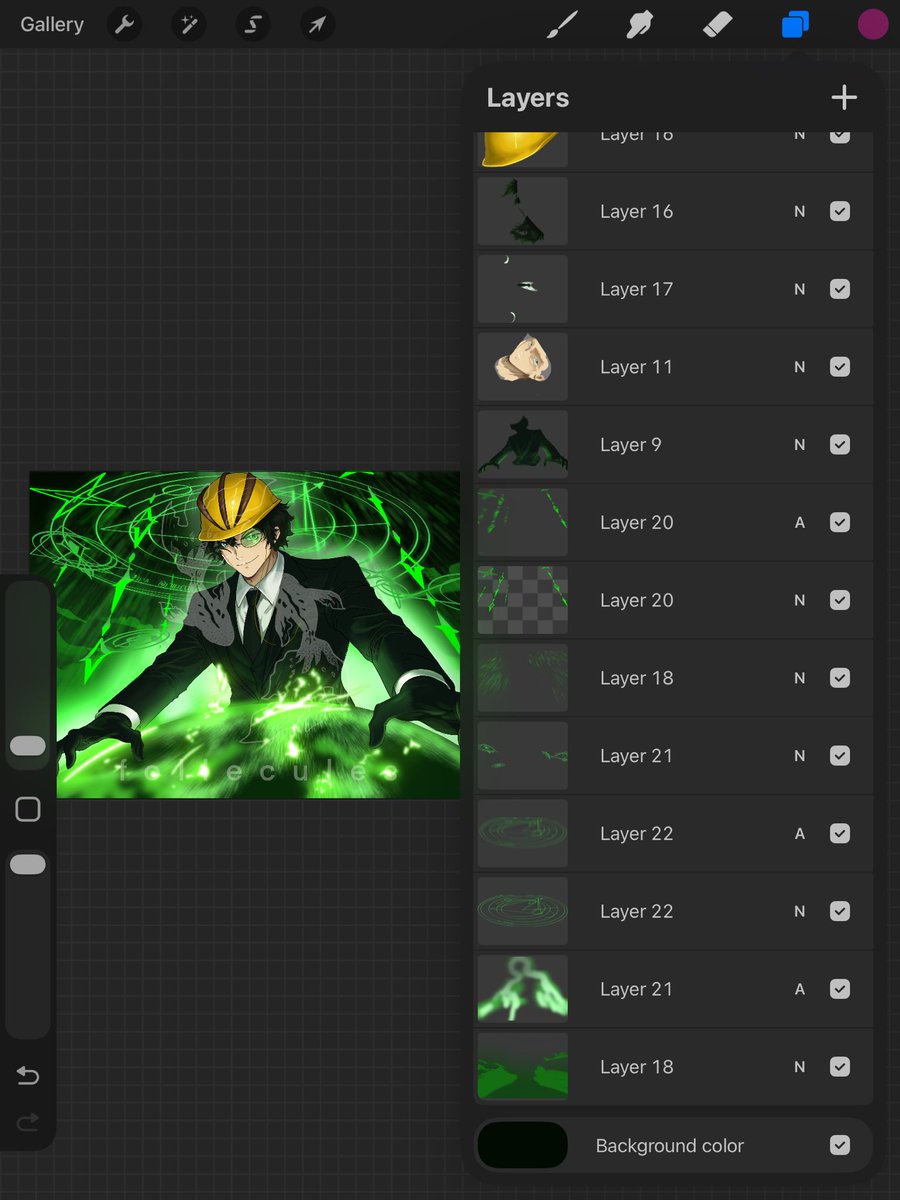This screenshot has height=1200, width=900.
Task: Tap solid green ground thumbnail of Layer 18
Action: [522, 1067]
